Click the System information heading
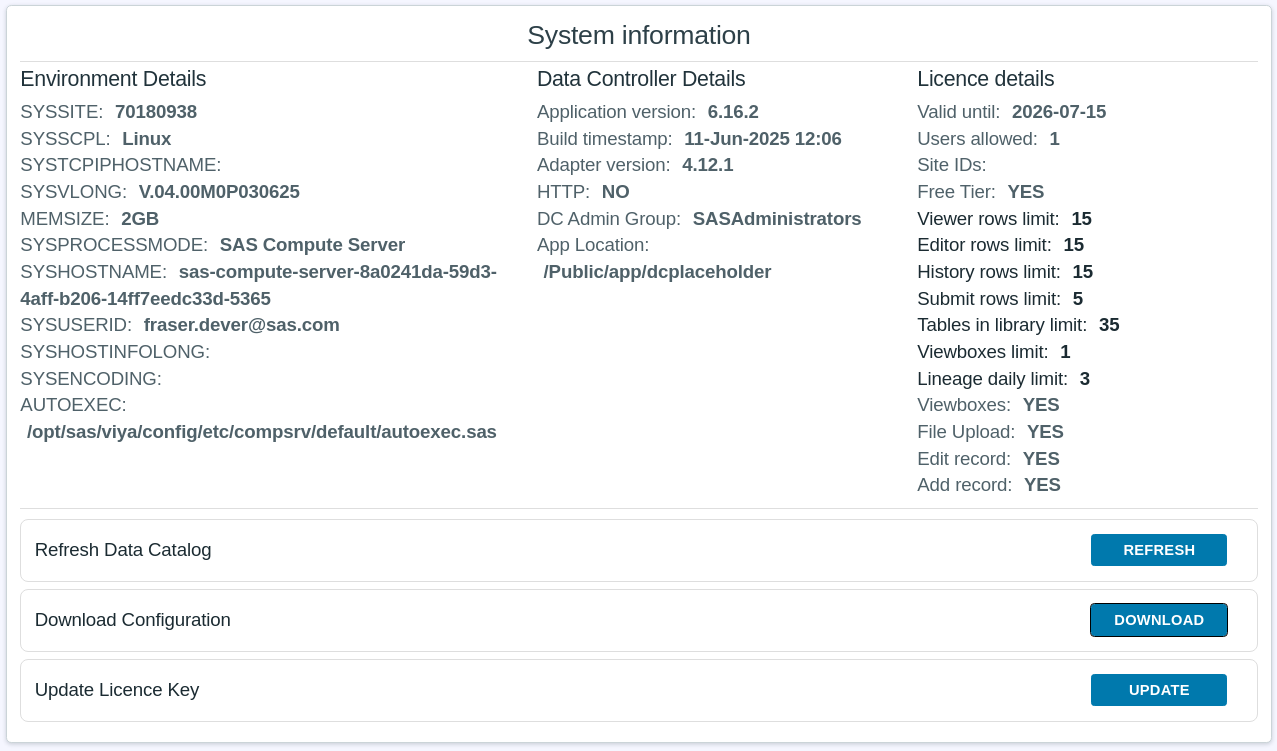The image size is (1277, 751). 638,35
